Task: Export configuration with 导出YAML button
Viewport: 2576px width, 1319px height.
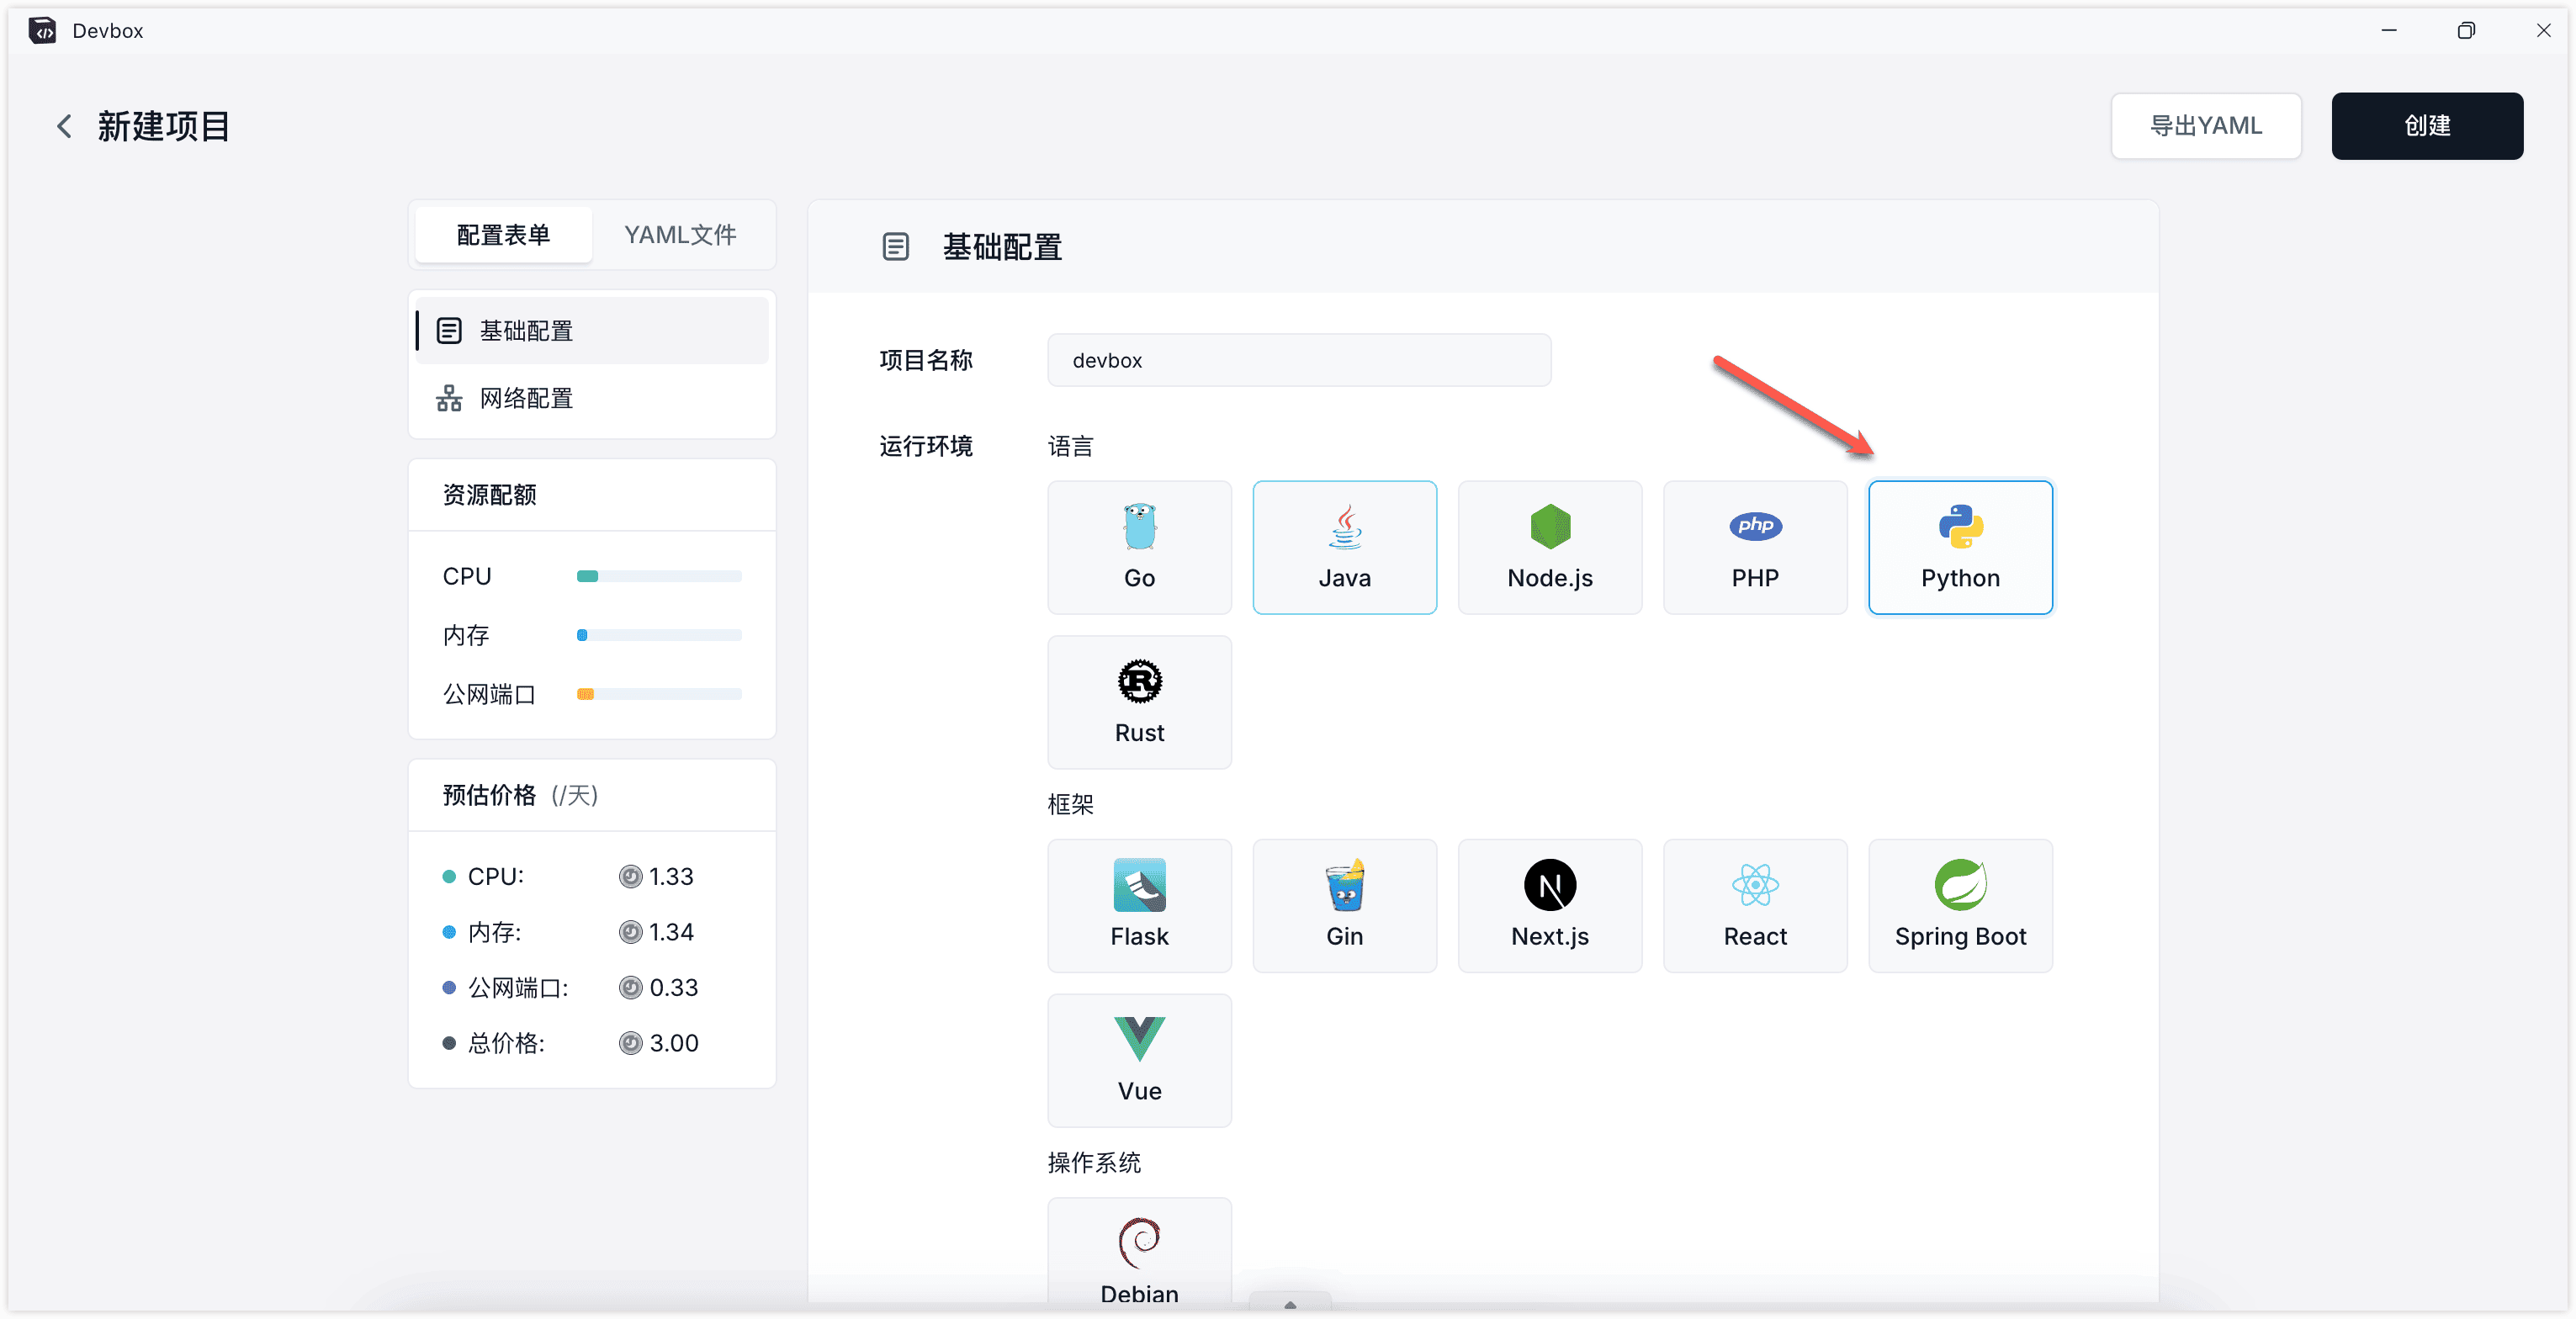Action: click(x=2205, y=126)
